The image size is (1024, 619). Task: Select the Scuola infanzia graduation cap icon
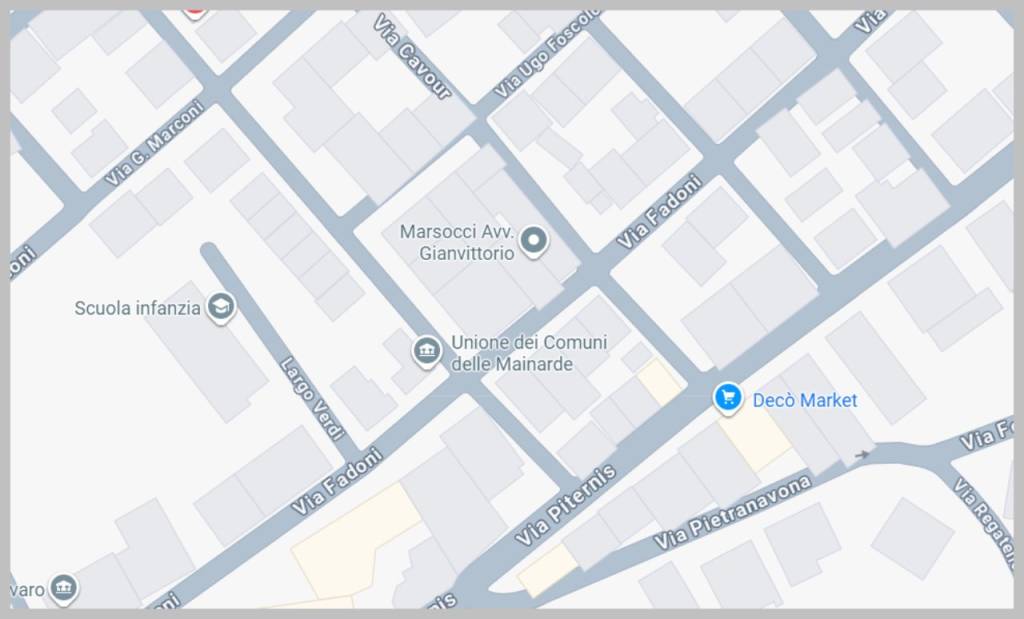(x=221, y=307)
